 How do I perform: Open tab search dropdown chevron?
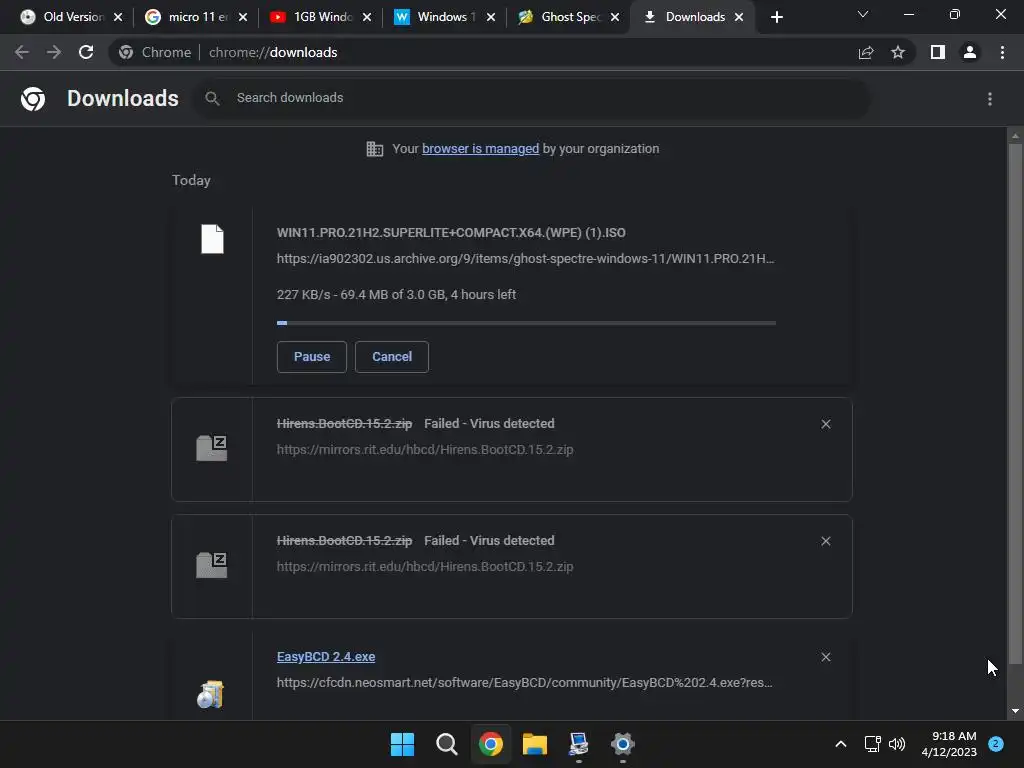pos(863,14)
